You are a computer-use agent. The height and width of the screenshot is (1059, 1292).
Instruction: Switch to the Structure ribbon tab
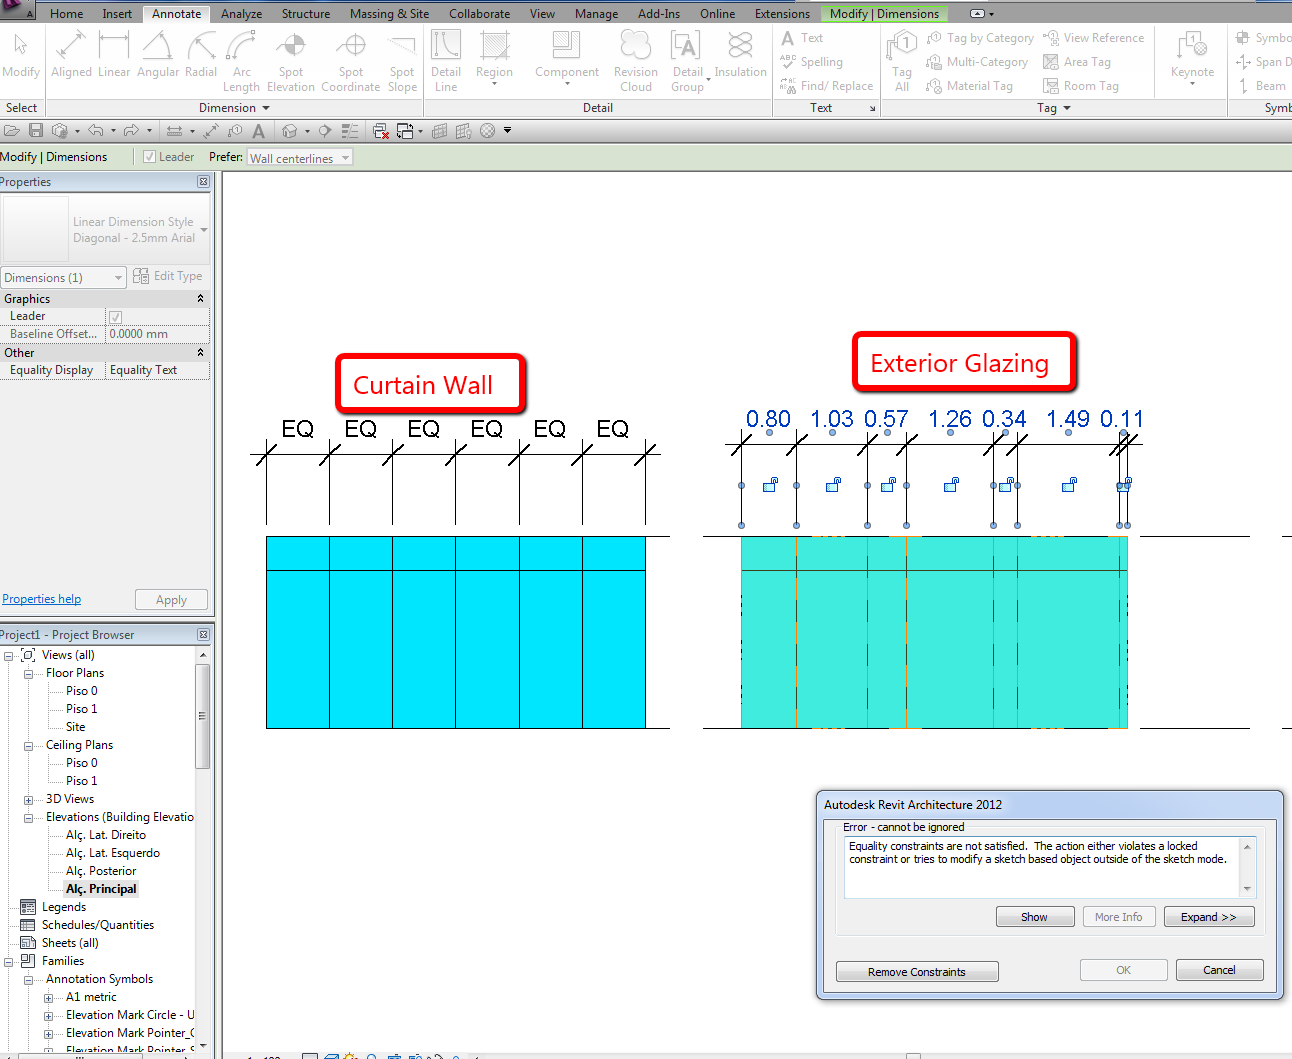click(x=305, y=14)
